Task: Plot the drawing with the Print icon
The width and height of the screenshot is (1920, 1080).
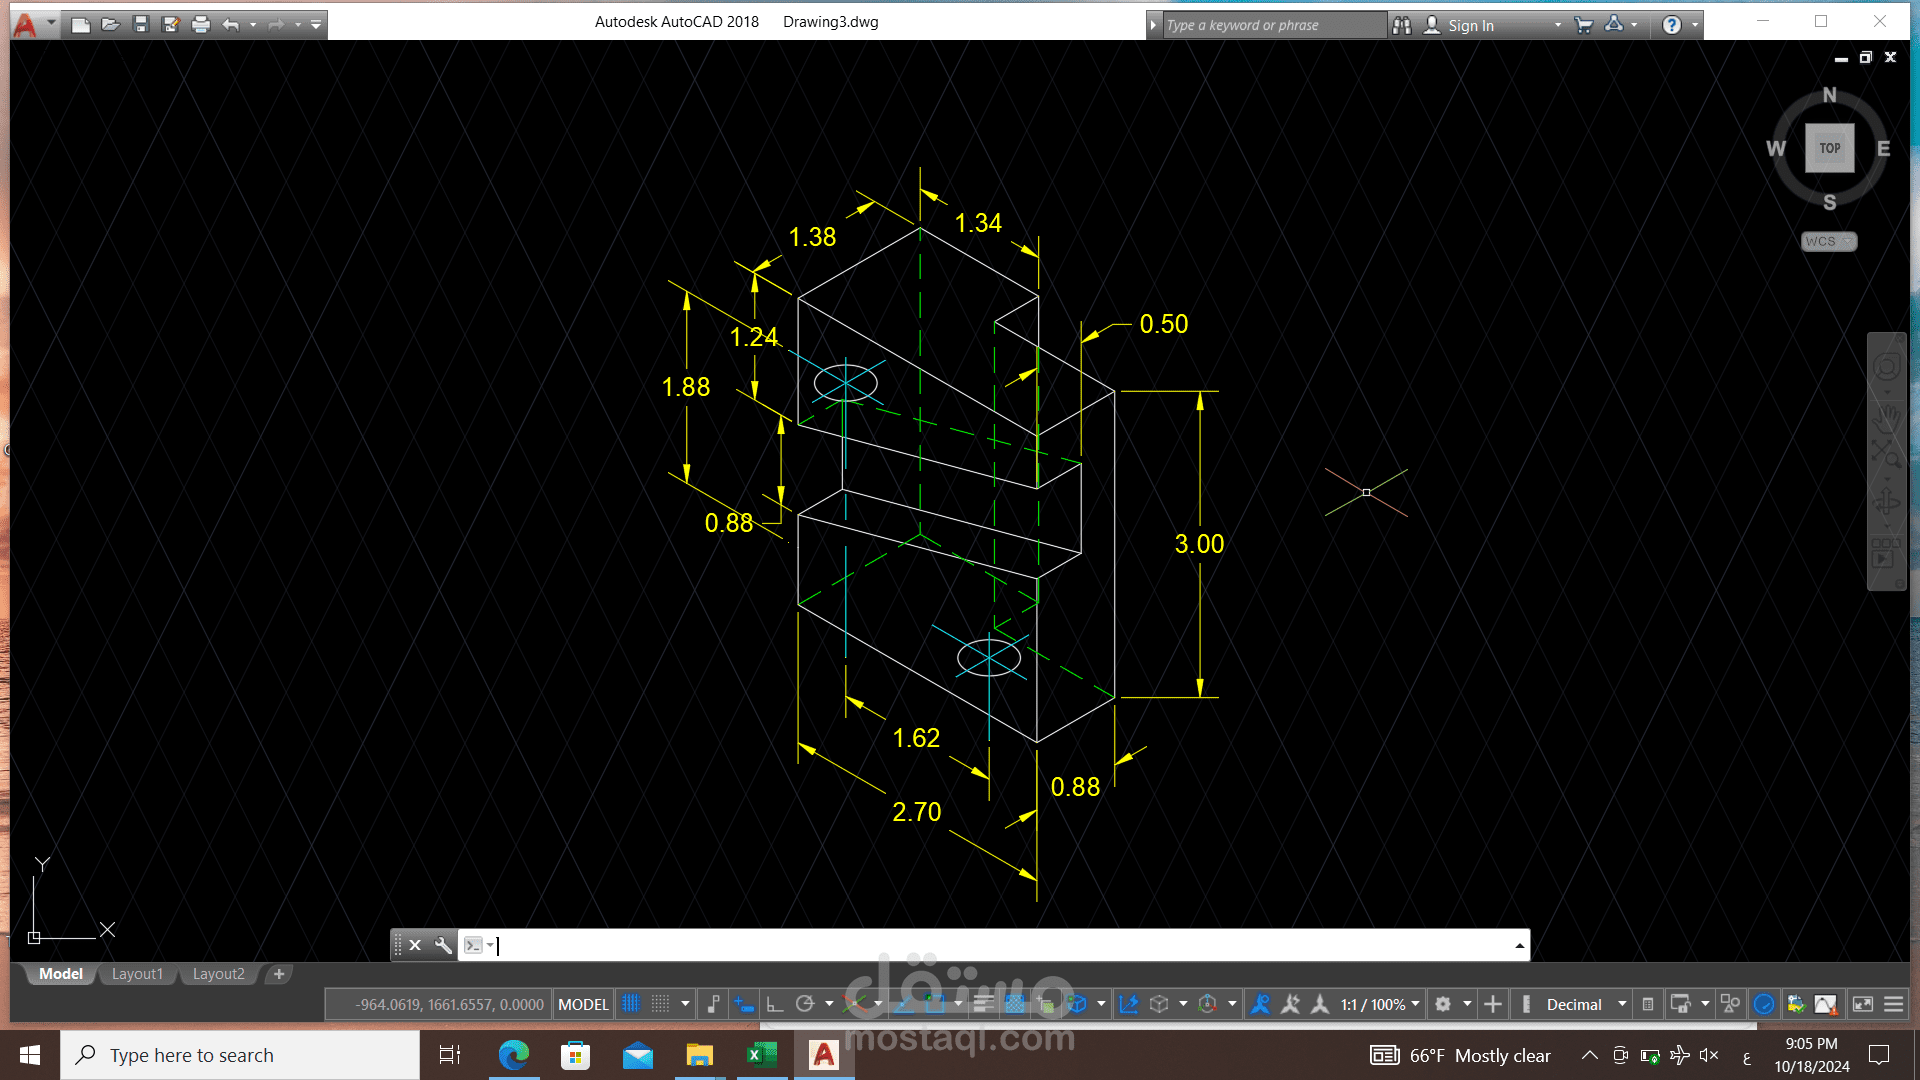Action: tap(201, 25)
